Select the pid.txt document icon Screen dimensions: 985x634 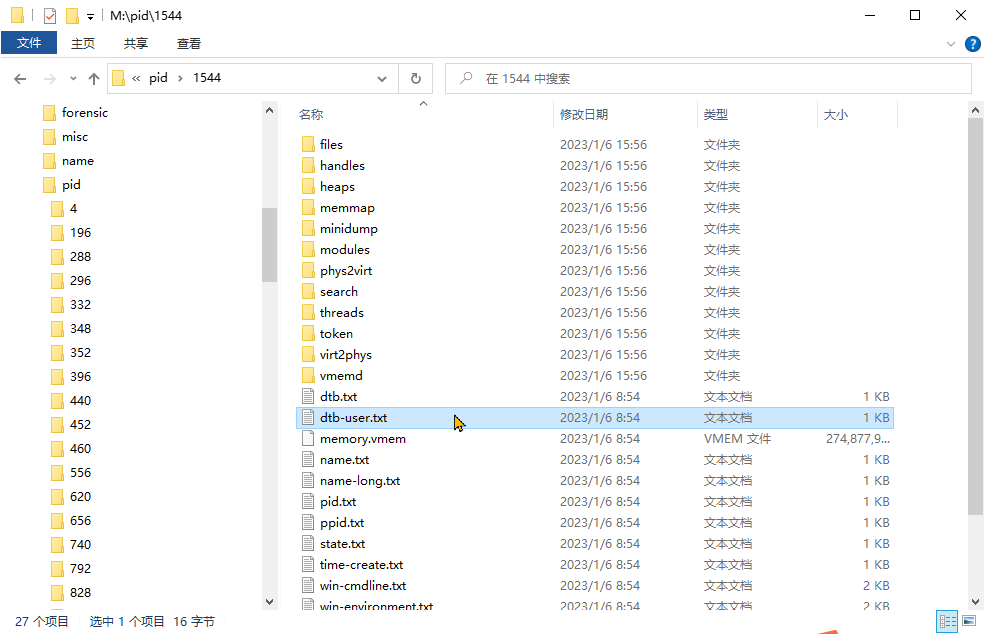pyautogui.click(x=308, y=501)
